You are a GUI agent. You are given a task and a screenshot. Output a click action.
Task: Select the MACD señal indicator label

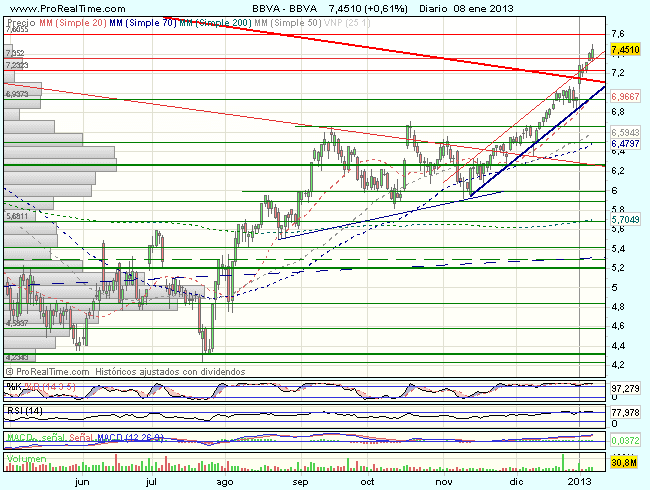(37, 438)
